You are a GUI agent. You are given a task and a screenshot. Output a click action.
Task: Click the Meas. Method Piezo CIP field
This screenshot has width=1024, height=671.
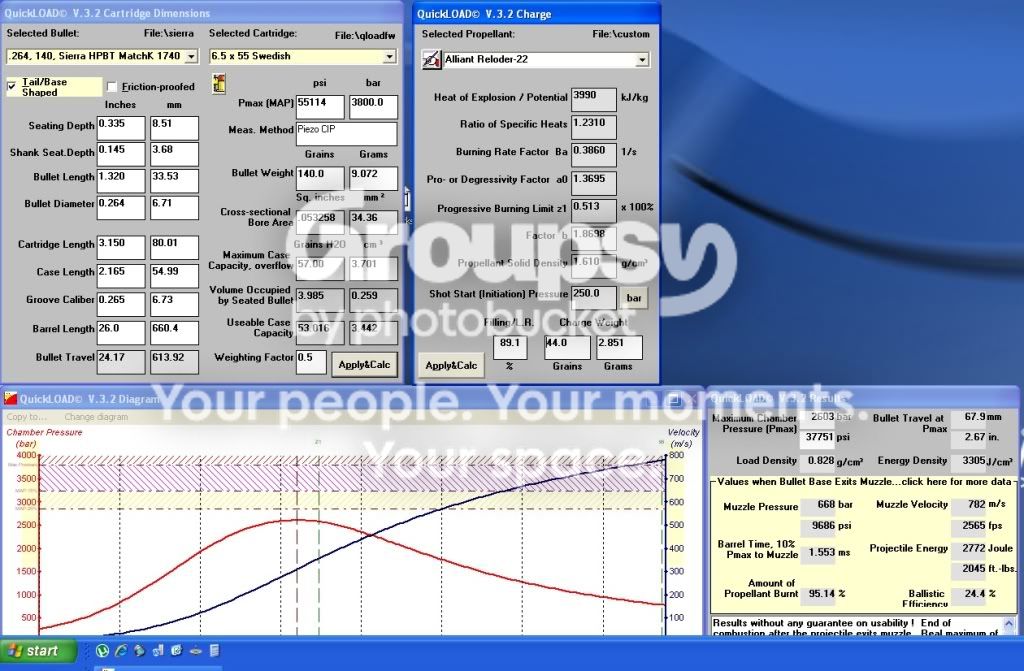[347, 134]
